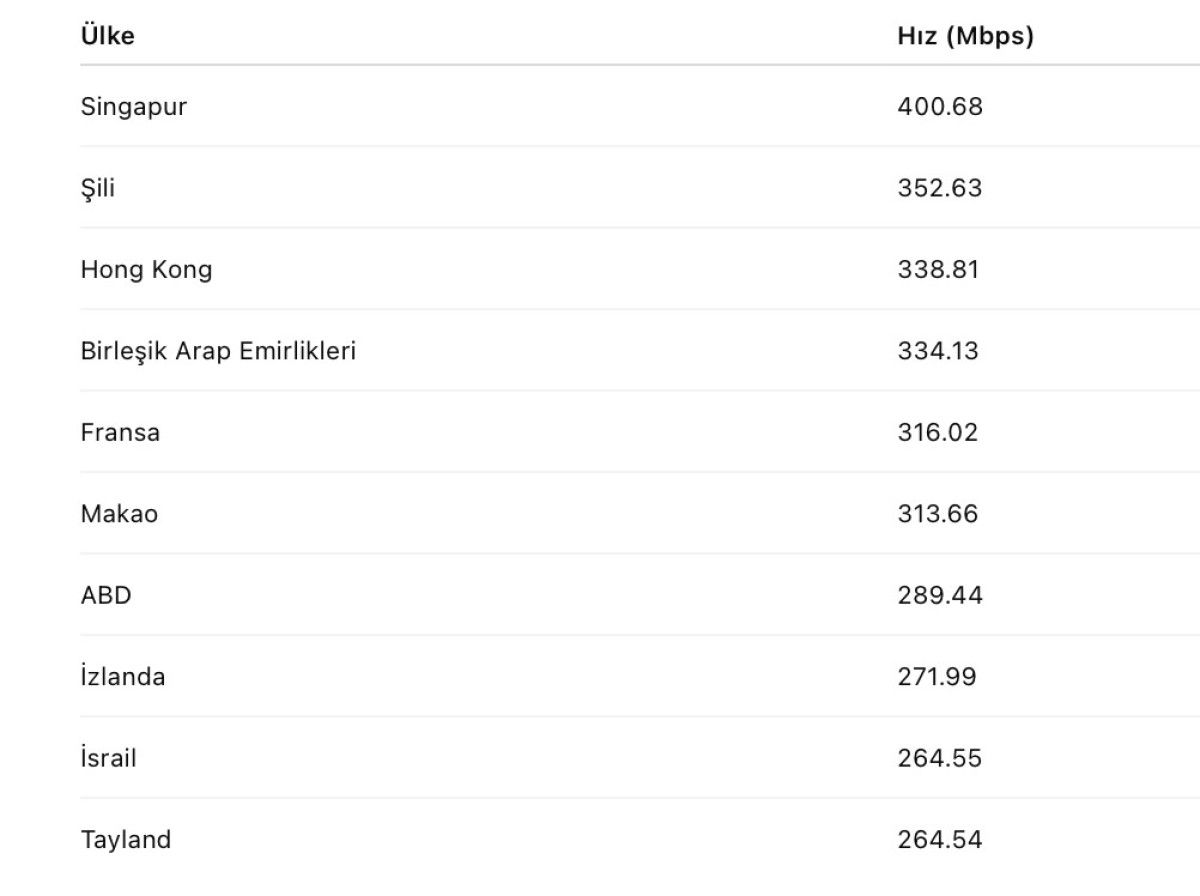
Task: Select the Tayland country cell
Action: [126, 840]
